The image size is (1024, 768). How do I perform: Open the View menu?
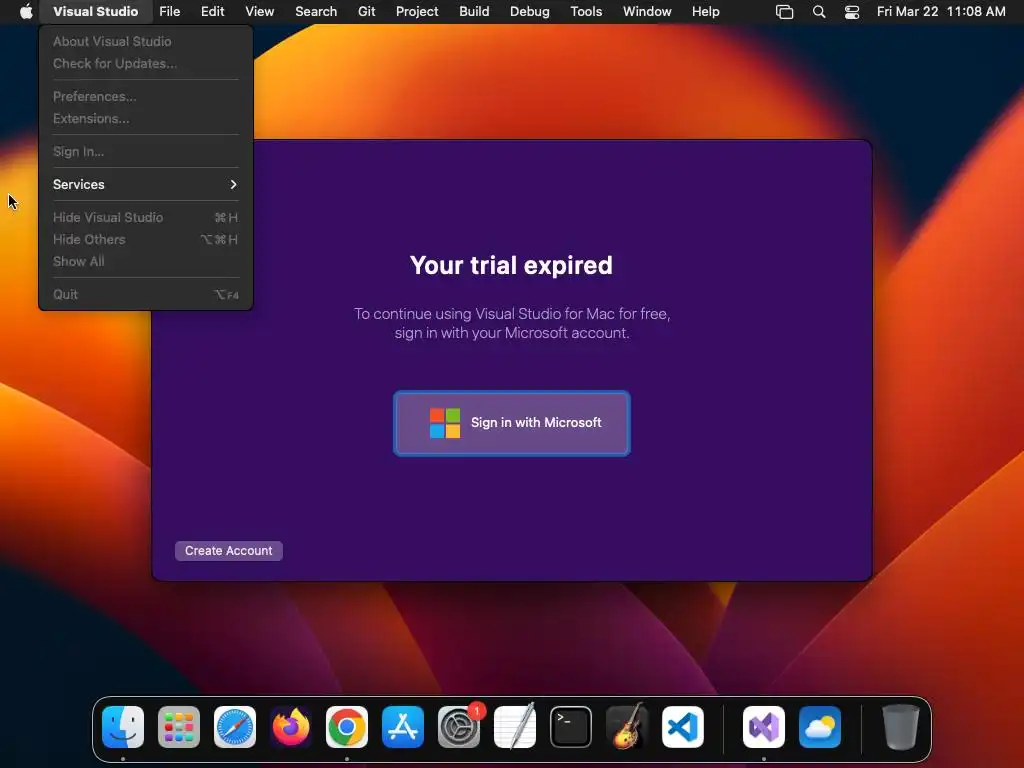click(x=259, y=11)
